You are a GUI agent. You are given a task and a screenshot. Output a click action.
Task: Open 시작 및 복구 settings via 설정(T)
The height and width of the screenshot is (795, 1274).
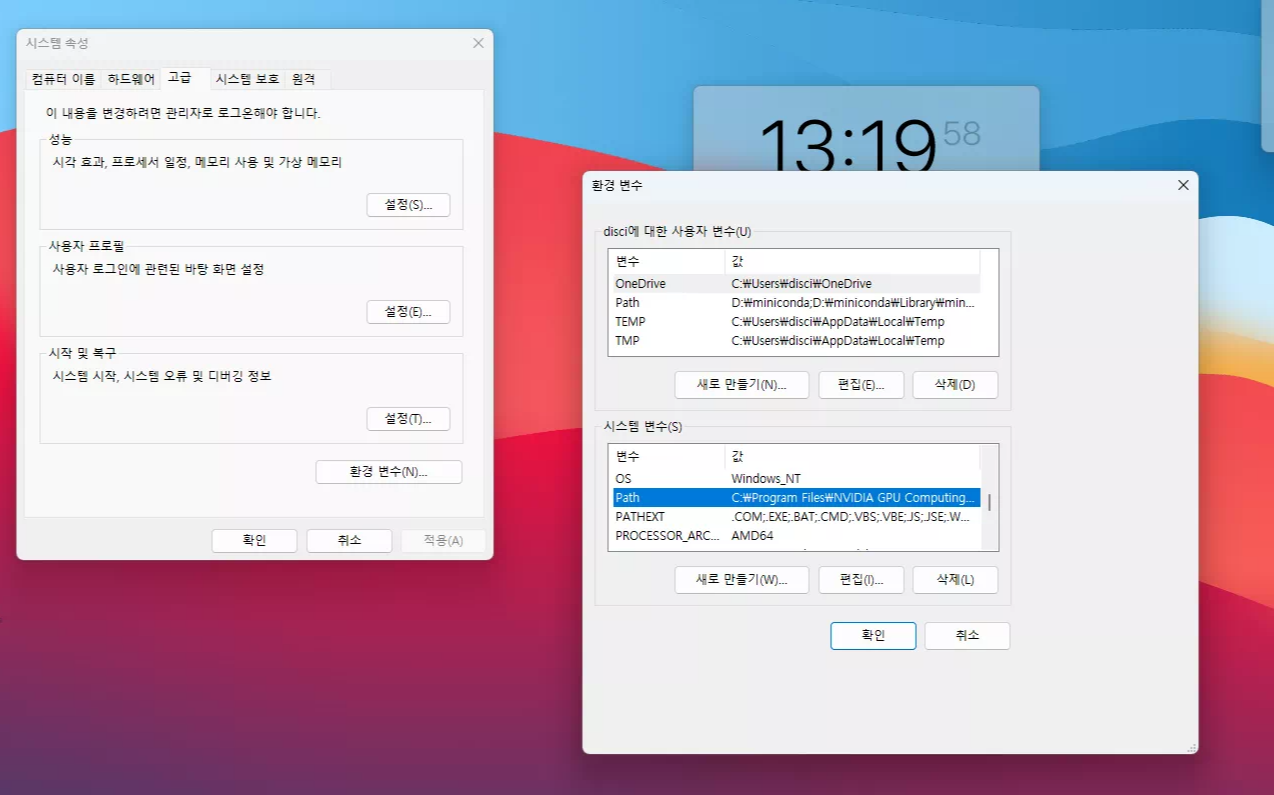408,419
